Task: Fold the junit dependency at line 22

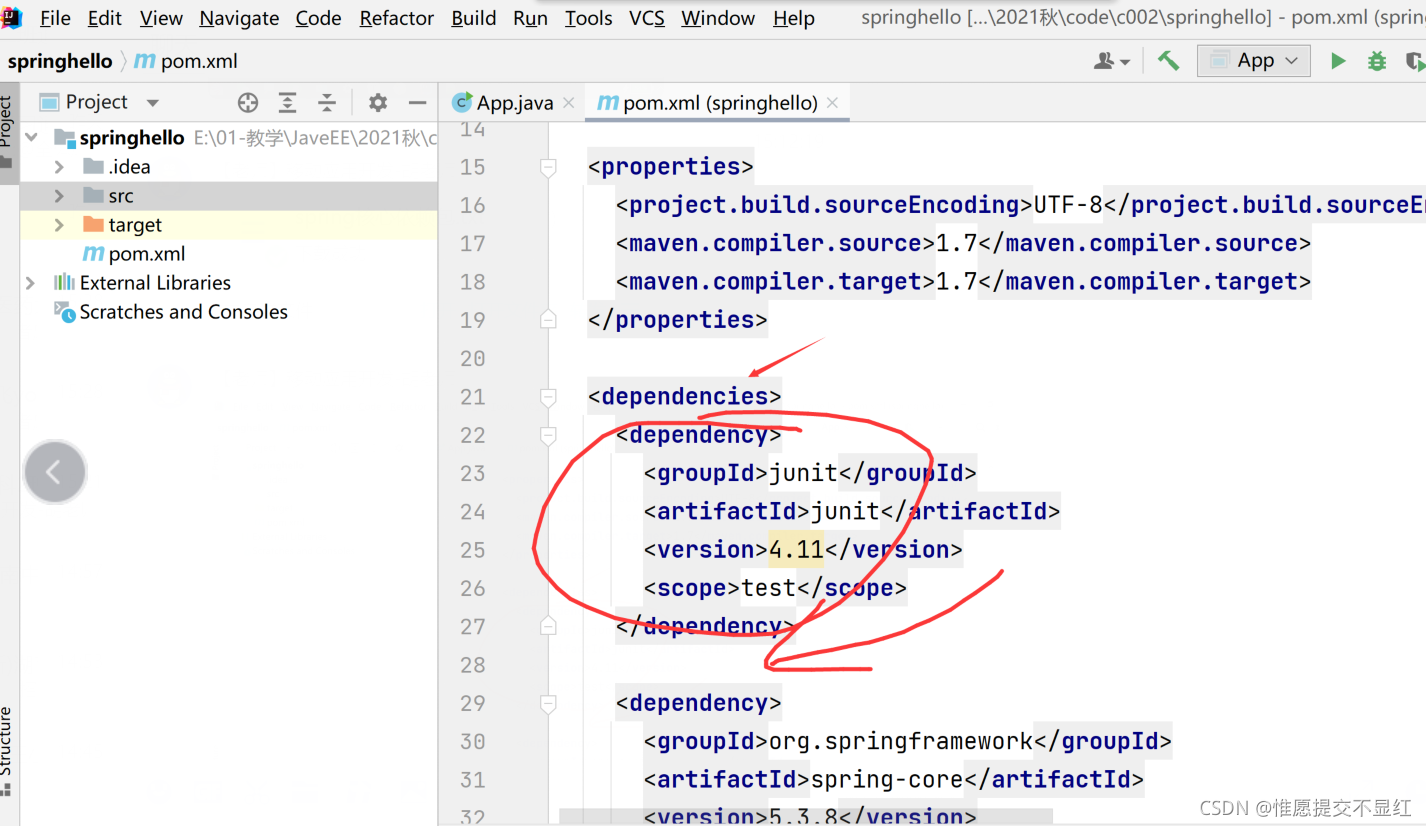Action: click(547, 435)
